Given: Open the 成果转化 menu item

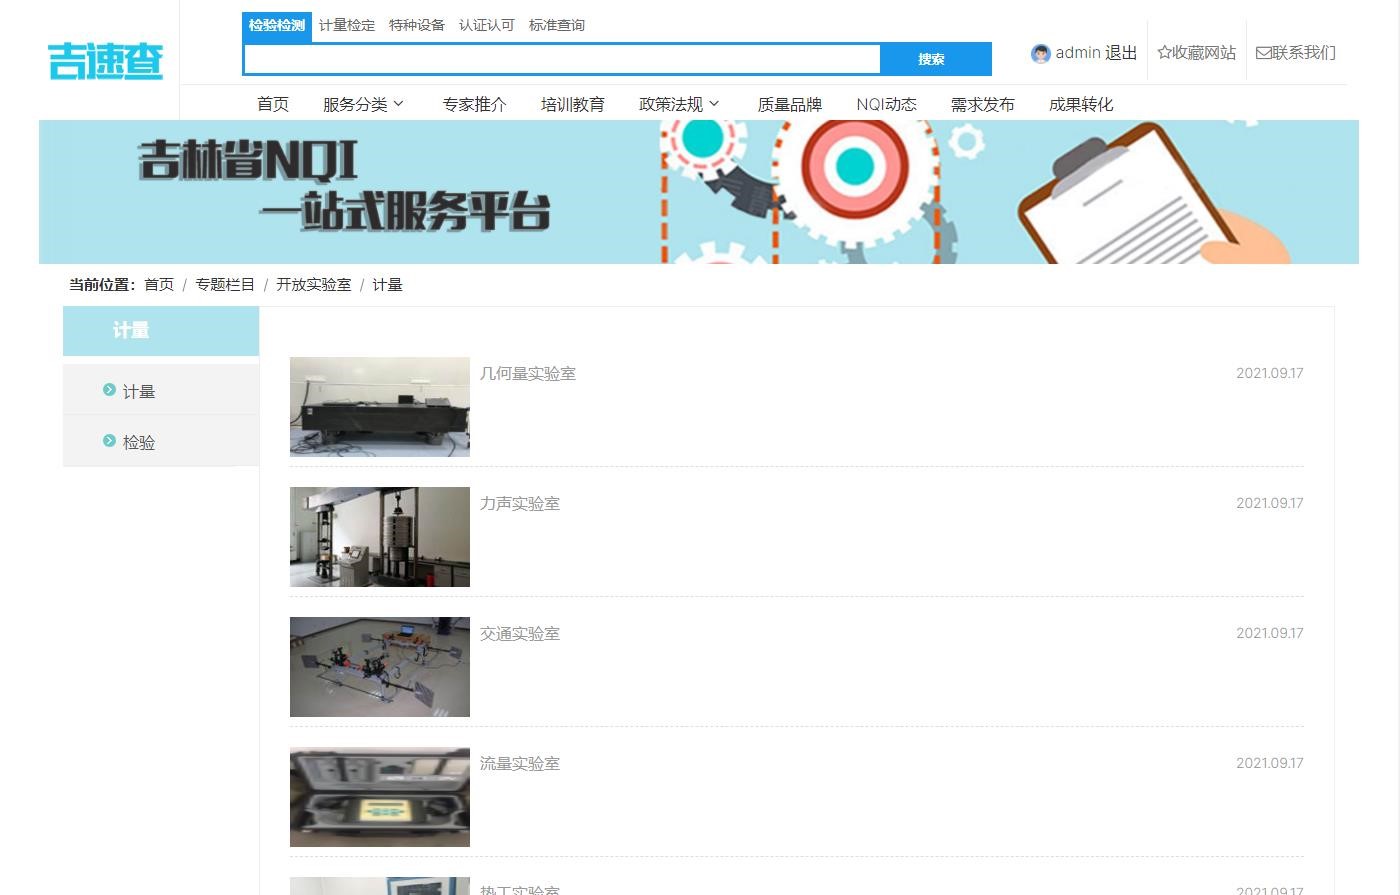Looking at the screenshot, I should (1081, 104).
